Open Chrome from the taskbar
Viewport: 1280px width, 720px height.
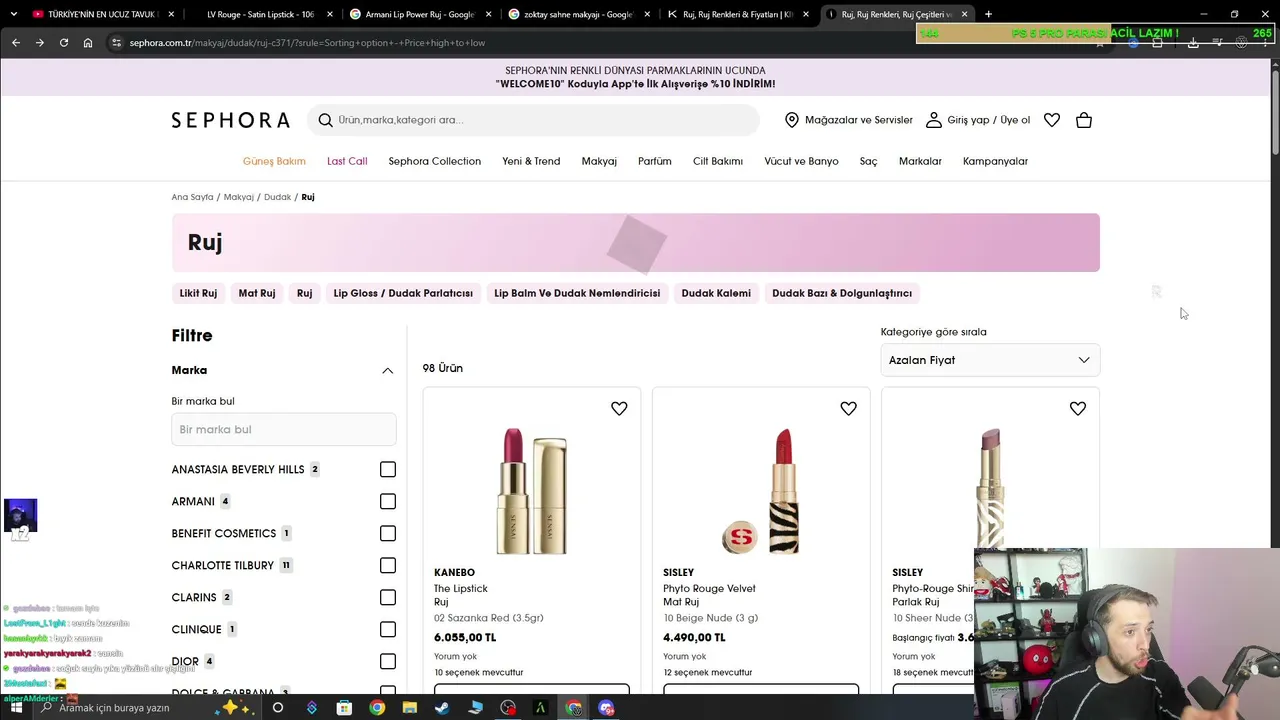[x=377, y=708]
